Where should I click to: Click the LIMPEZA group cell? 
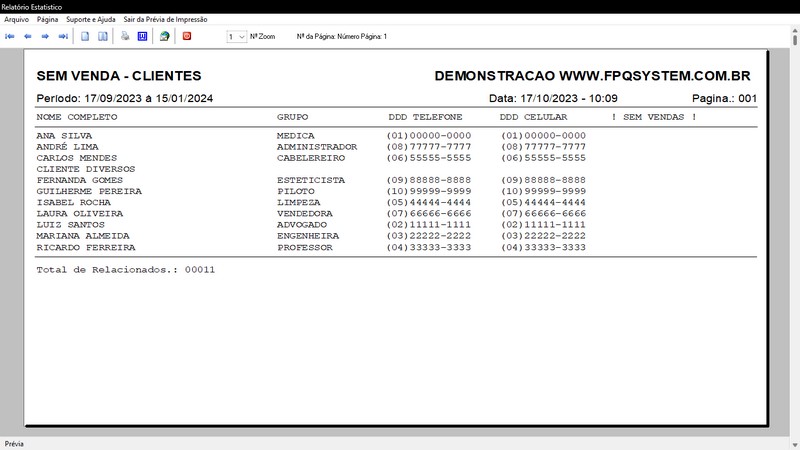click(299, 203)
